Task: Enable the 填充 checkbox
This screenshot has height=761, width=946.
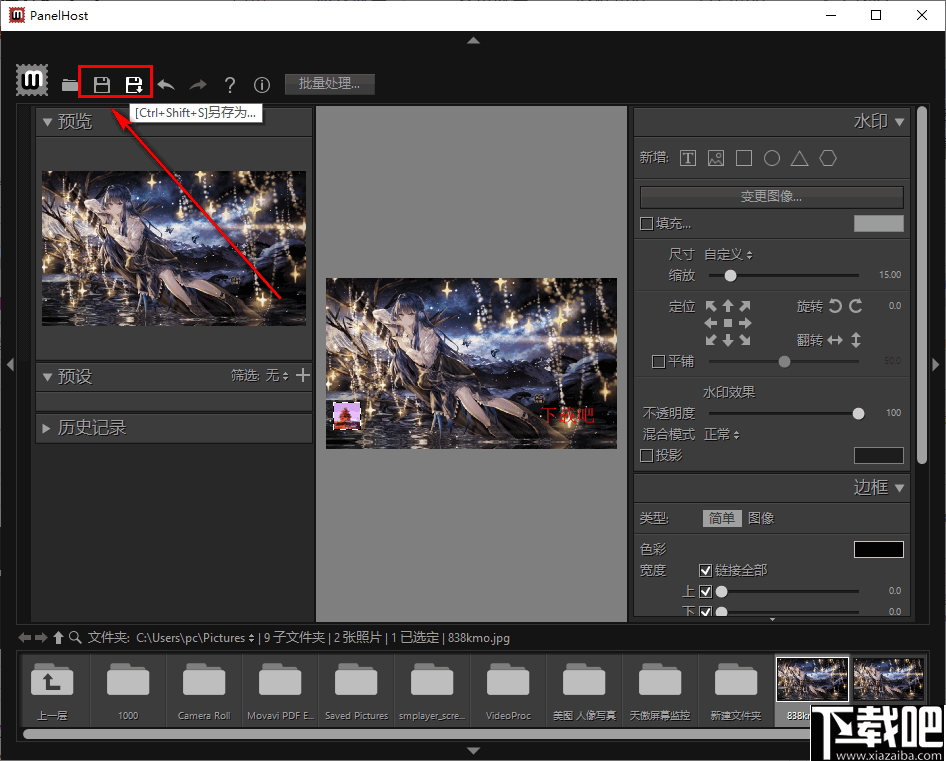Action: 647,223
